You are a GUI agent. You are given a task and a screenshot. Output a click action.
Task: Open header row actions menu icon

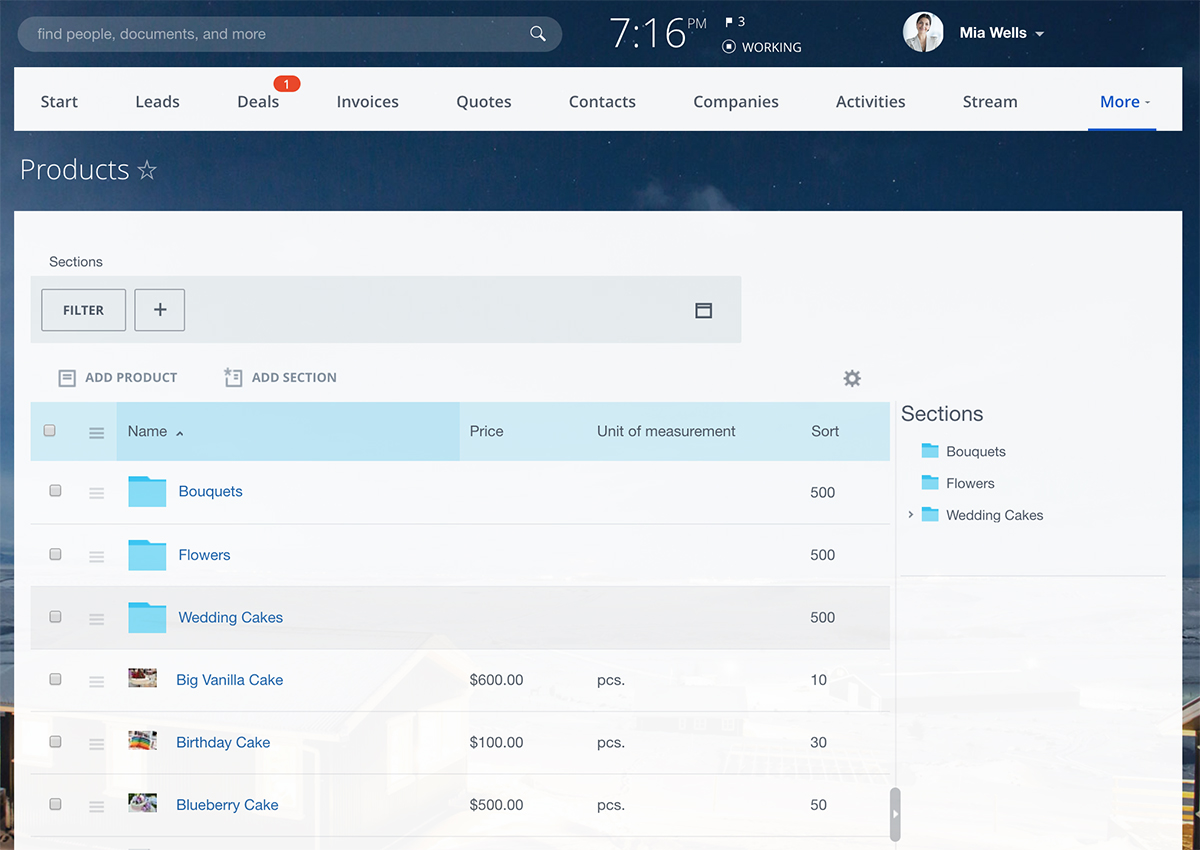[97, 433]
